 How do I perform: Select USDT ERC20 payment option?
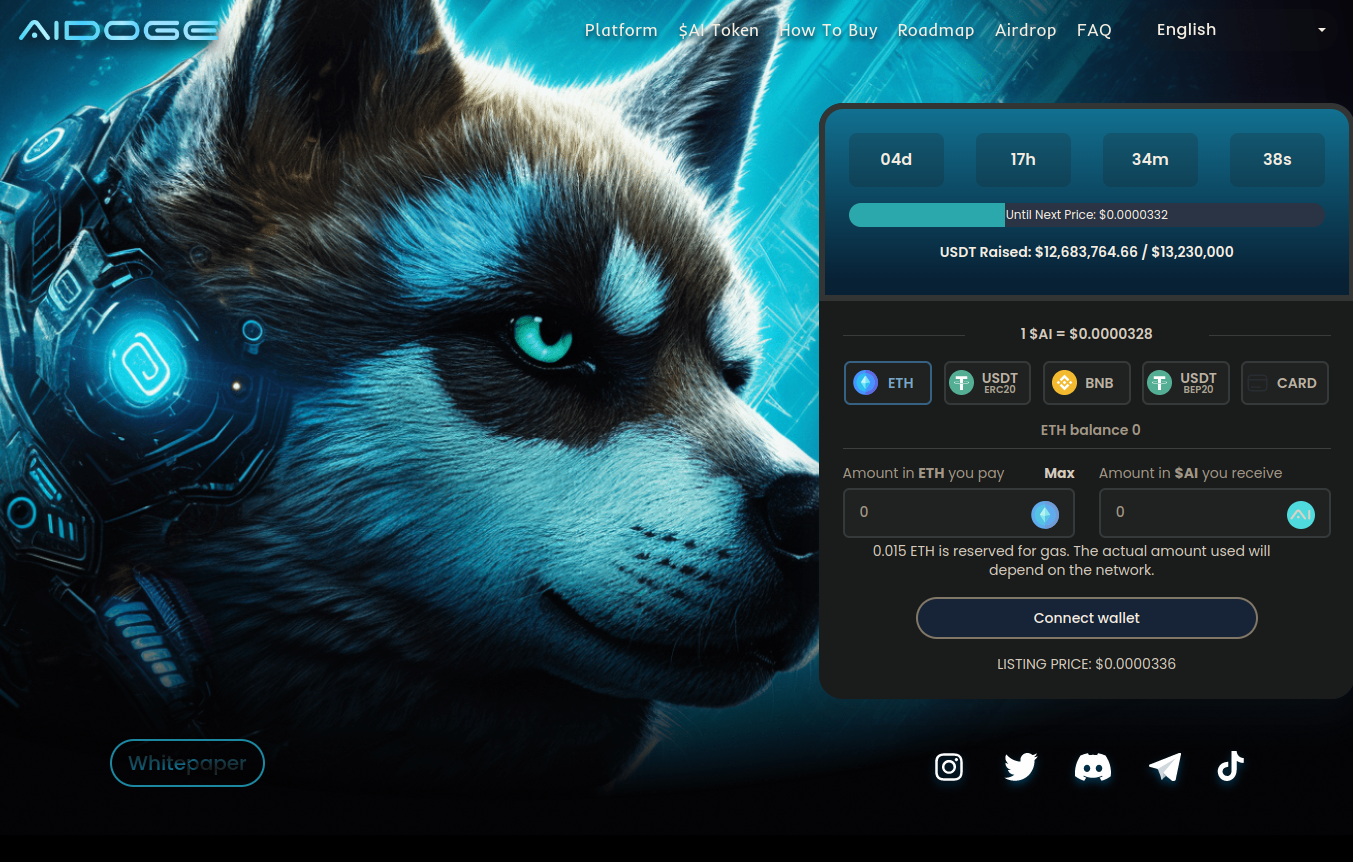tap(987, 383)
